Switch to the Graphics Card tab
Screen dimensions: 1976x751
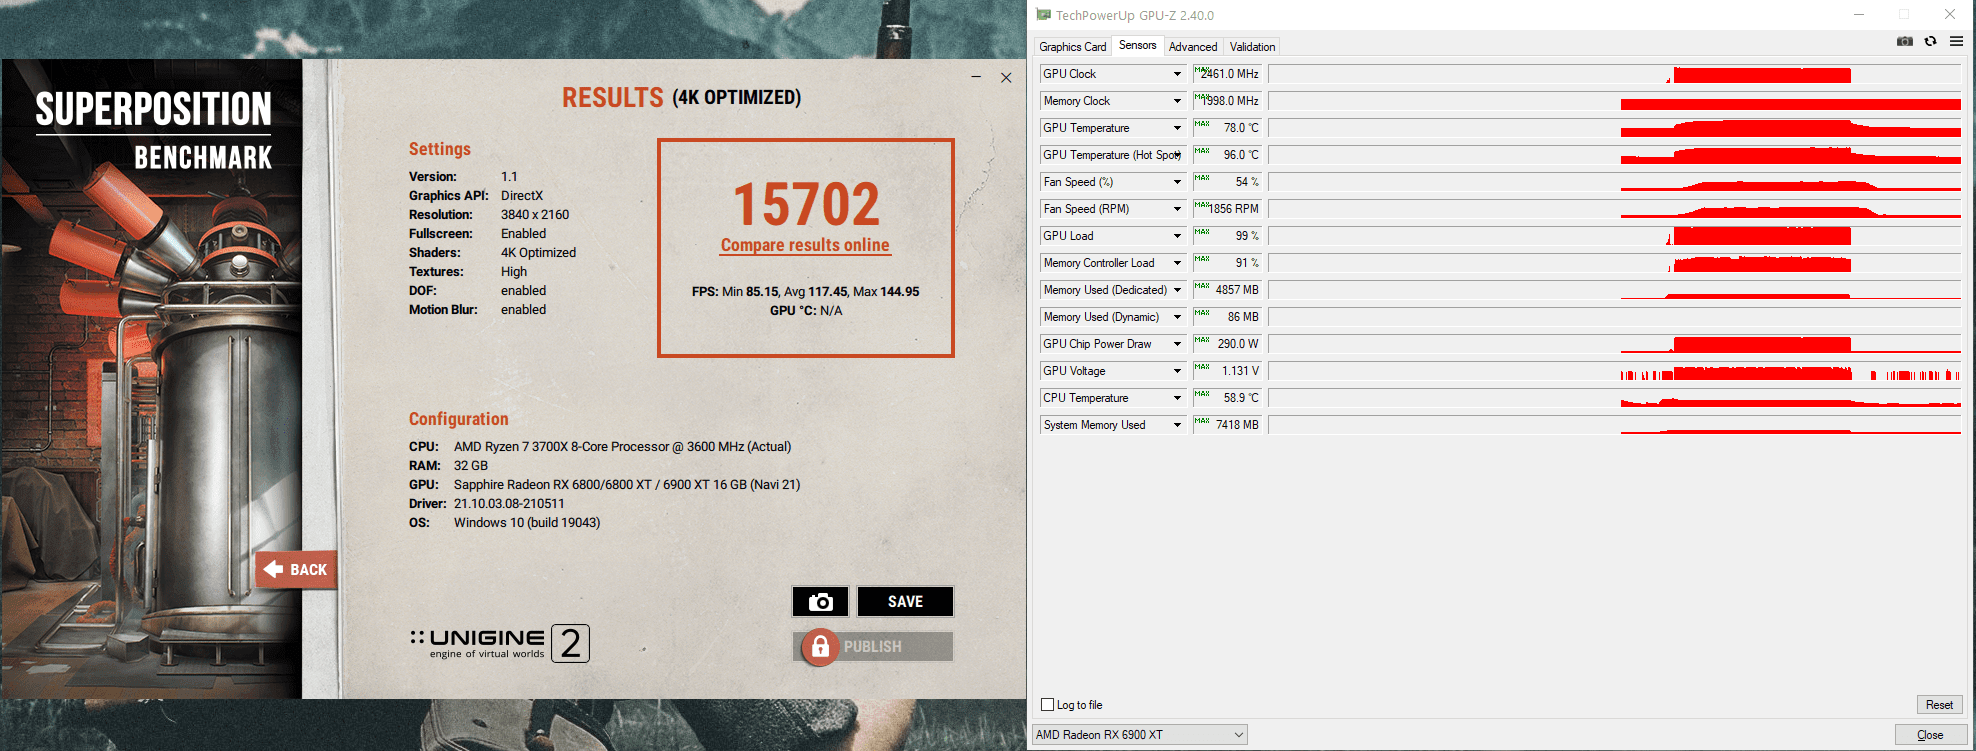click(x=1072, y=47)
